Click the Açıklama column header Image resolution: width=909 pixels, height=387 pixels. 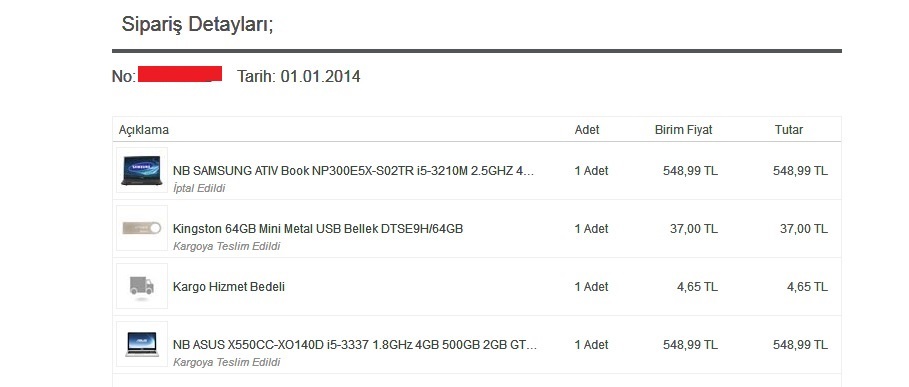click(144, 130)
